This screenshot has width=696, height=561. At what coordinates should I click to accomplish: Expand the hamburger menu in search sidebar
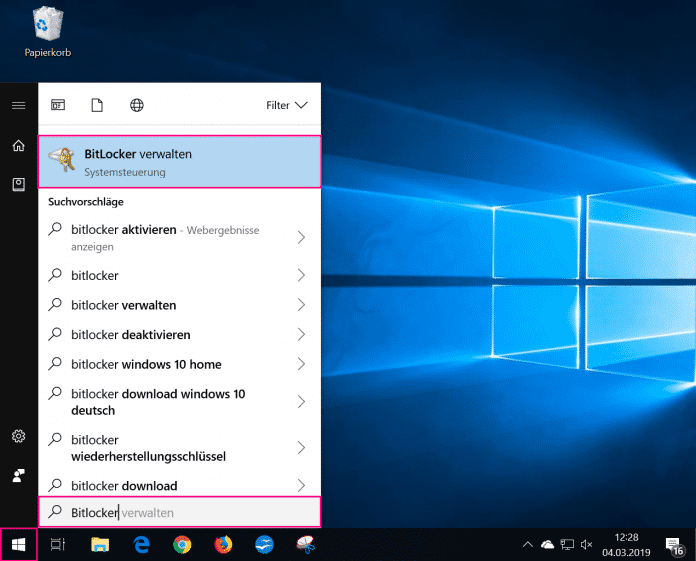[x=18, y=105]
